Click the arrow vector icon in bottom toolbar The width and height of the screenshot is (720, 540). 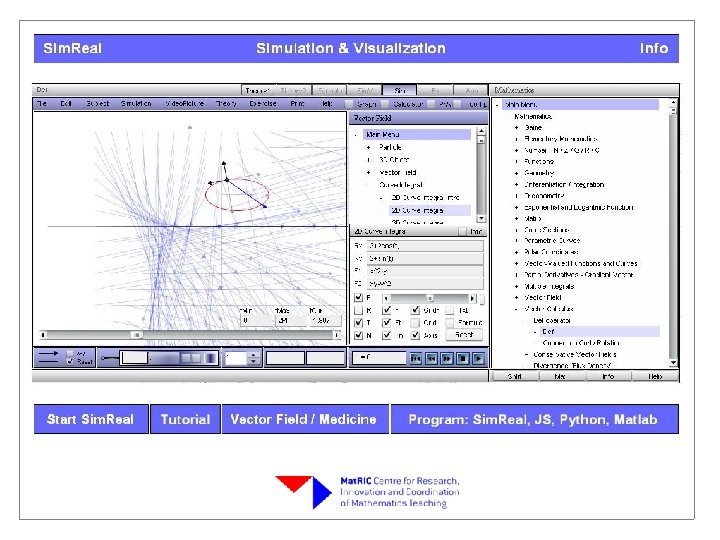[x=49, y=353]
